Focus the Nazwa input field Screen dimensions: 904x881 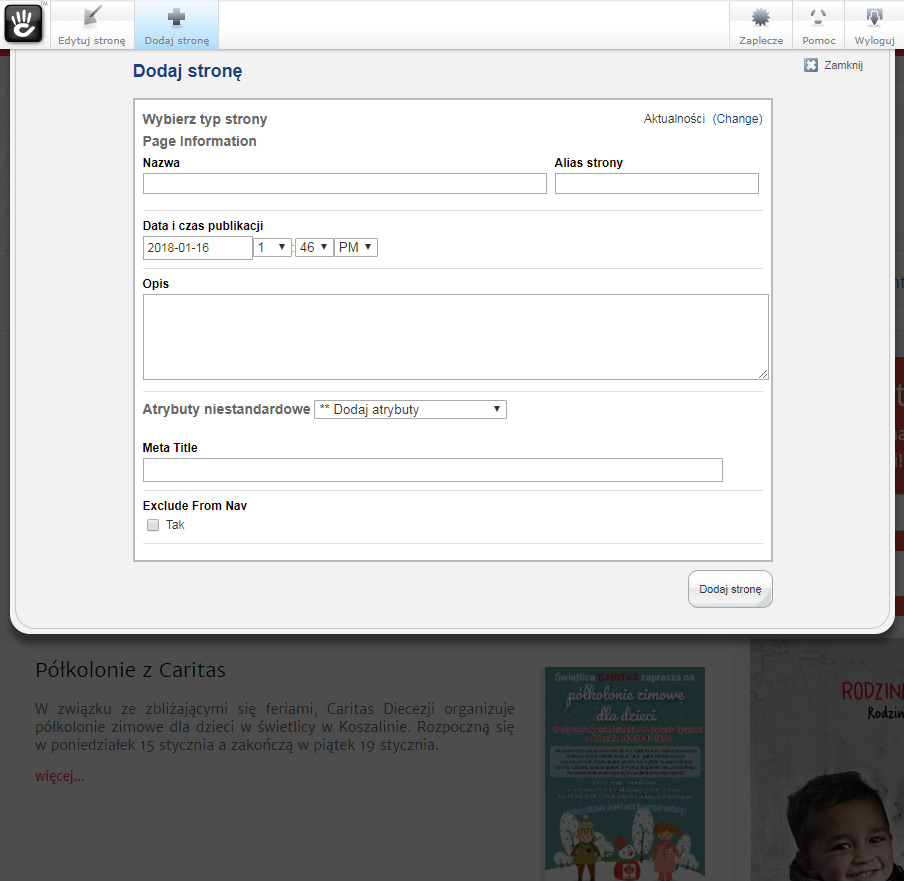(345, 183)
